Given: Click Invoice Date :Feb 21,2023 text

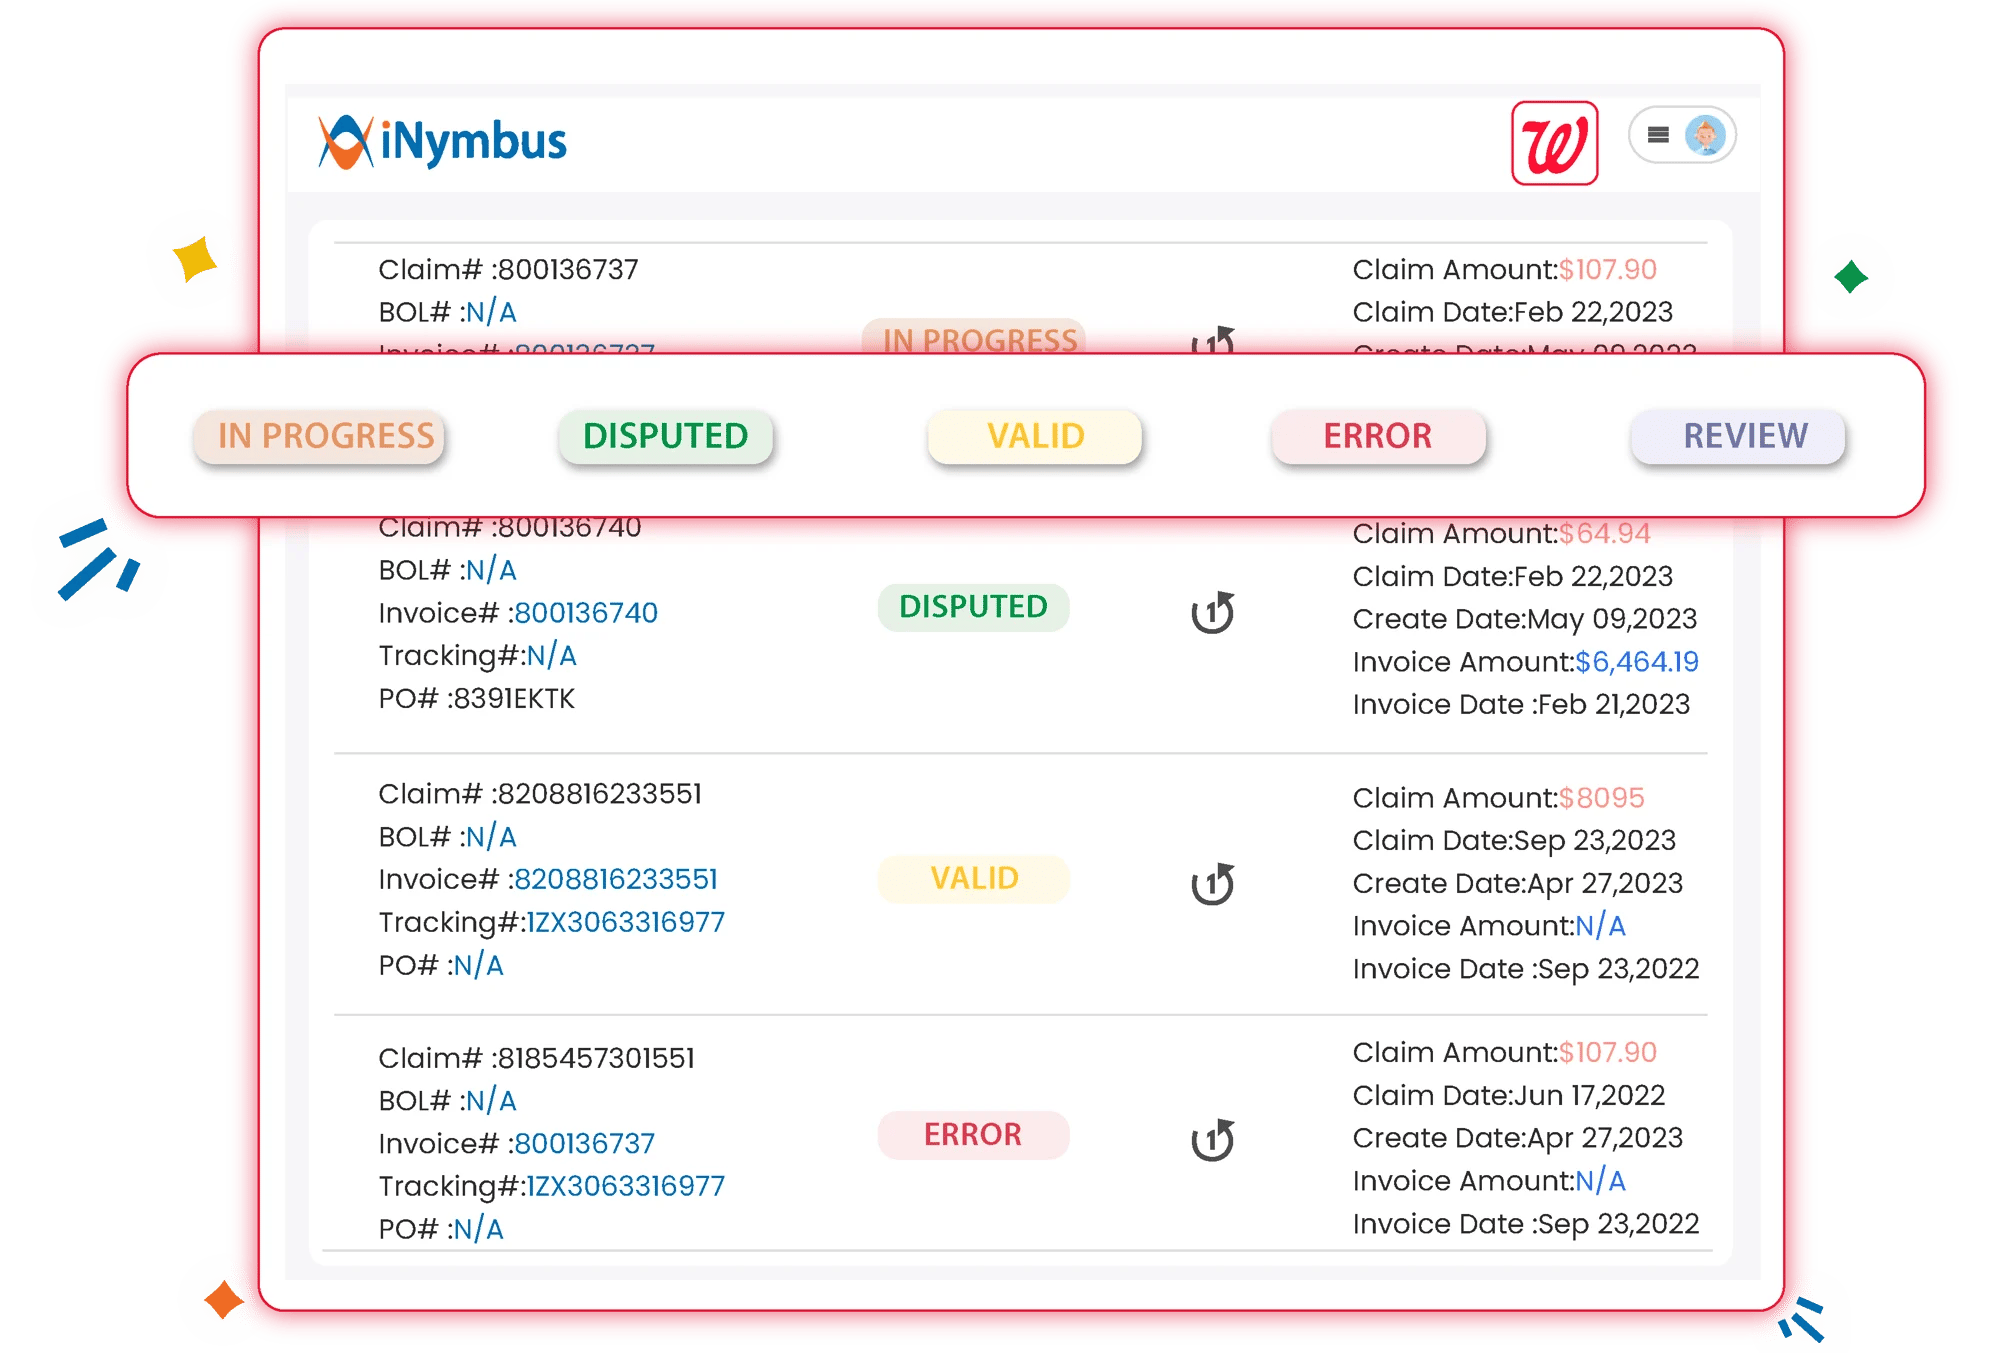Looking at the screenshot, I should click(1521, 705).
